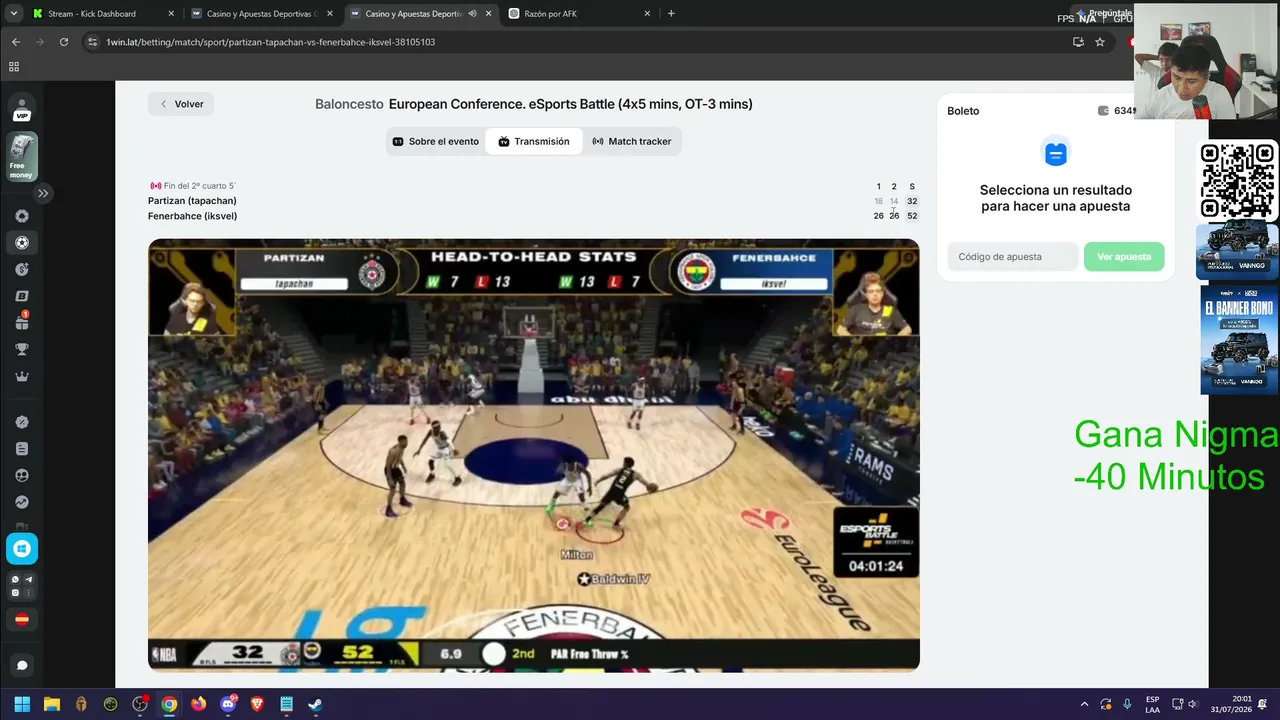Viewport: 1280px width, 720px height.
Task: Open the gift box icon with notification badge
Action: pyautogui.click(x=22, y=322)
